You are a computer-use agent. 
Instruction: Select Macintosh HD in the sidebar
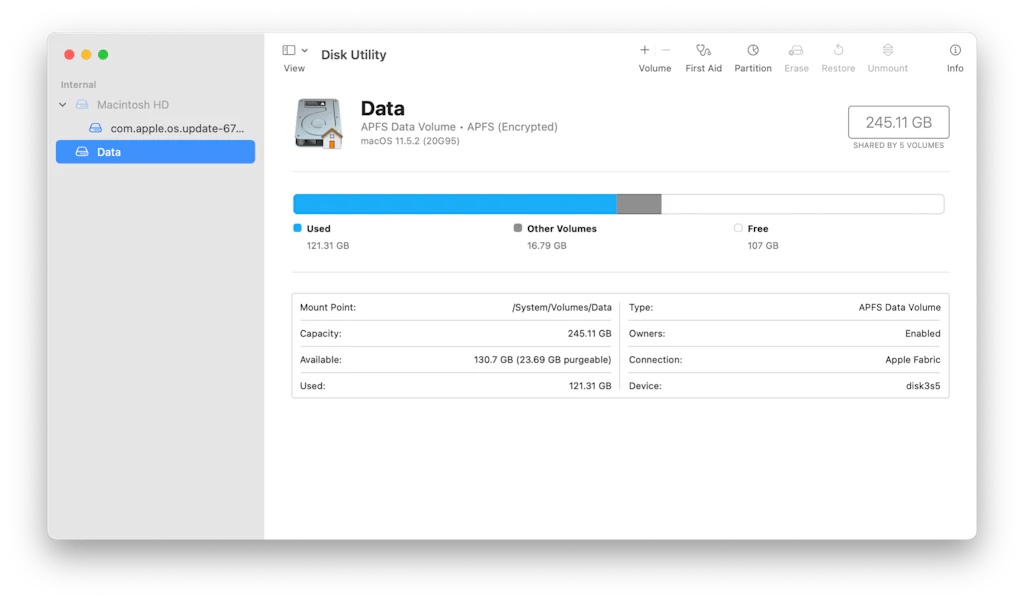133,104
